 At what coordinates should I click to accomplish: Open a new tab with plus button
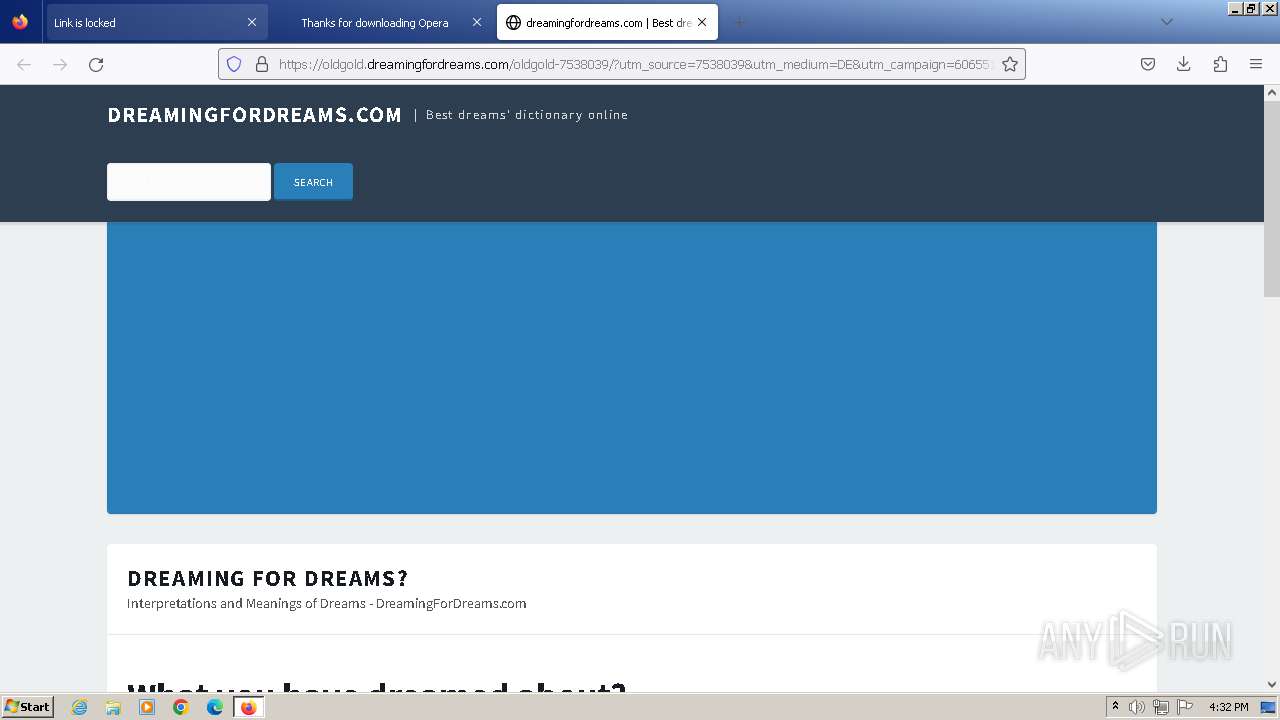739,22
